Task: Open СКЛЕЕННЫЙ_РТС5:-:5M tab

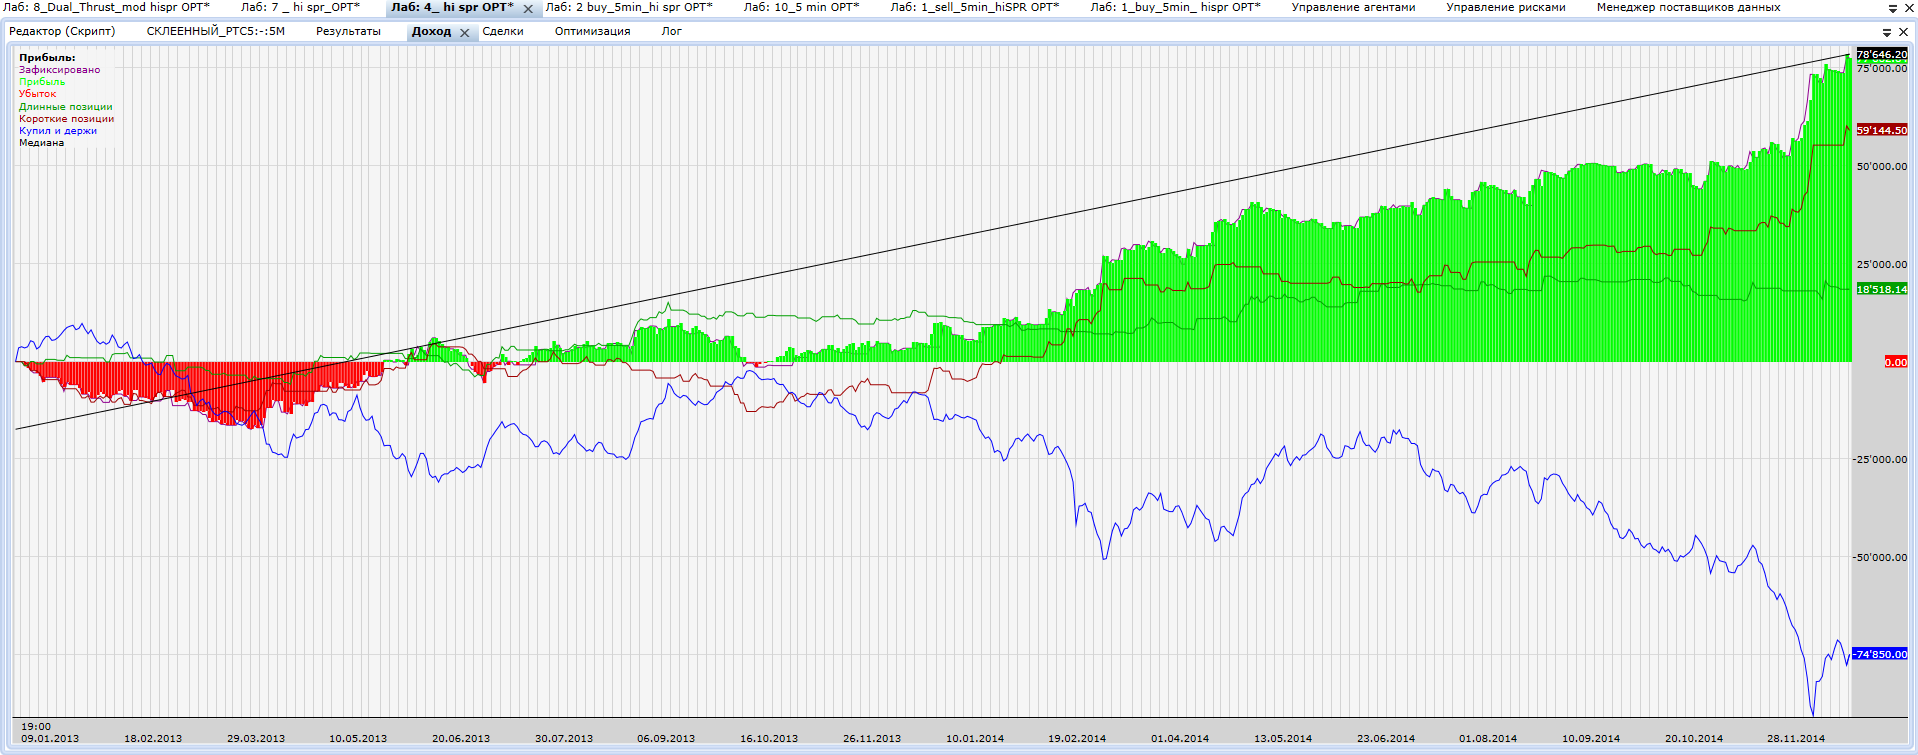Action: [x=216, y=31]
